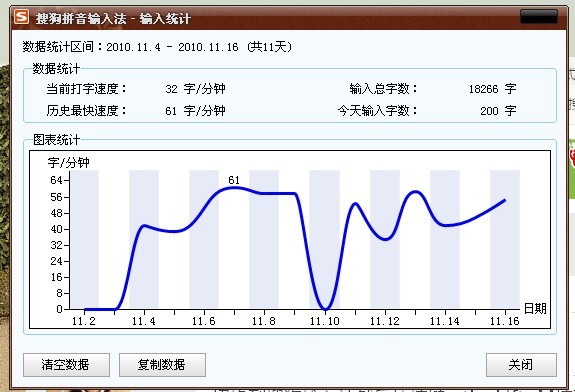Click black close box in title bar
575x392 pixels.
(x=539, y=17)
